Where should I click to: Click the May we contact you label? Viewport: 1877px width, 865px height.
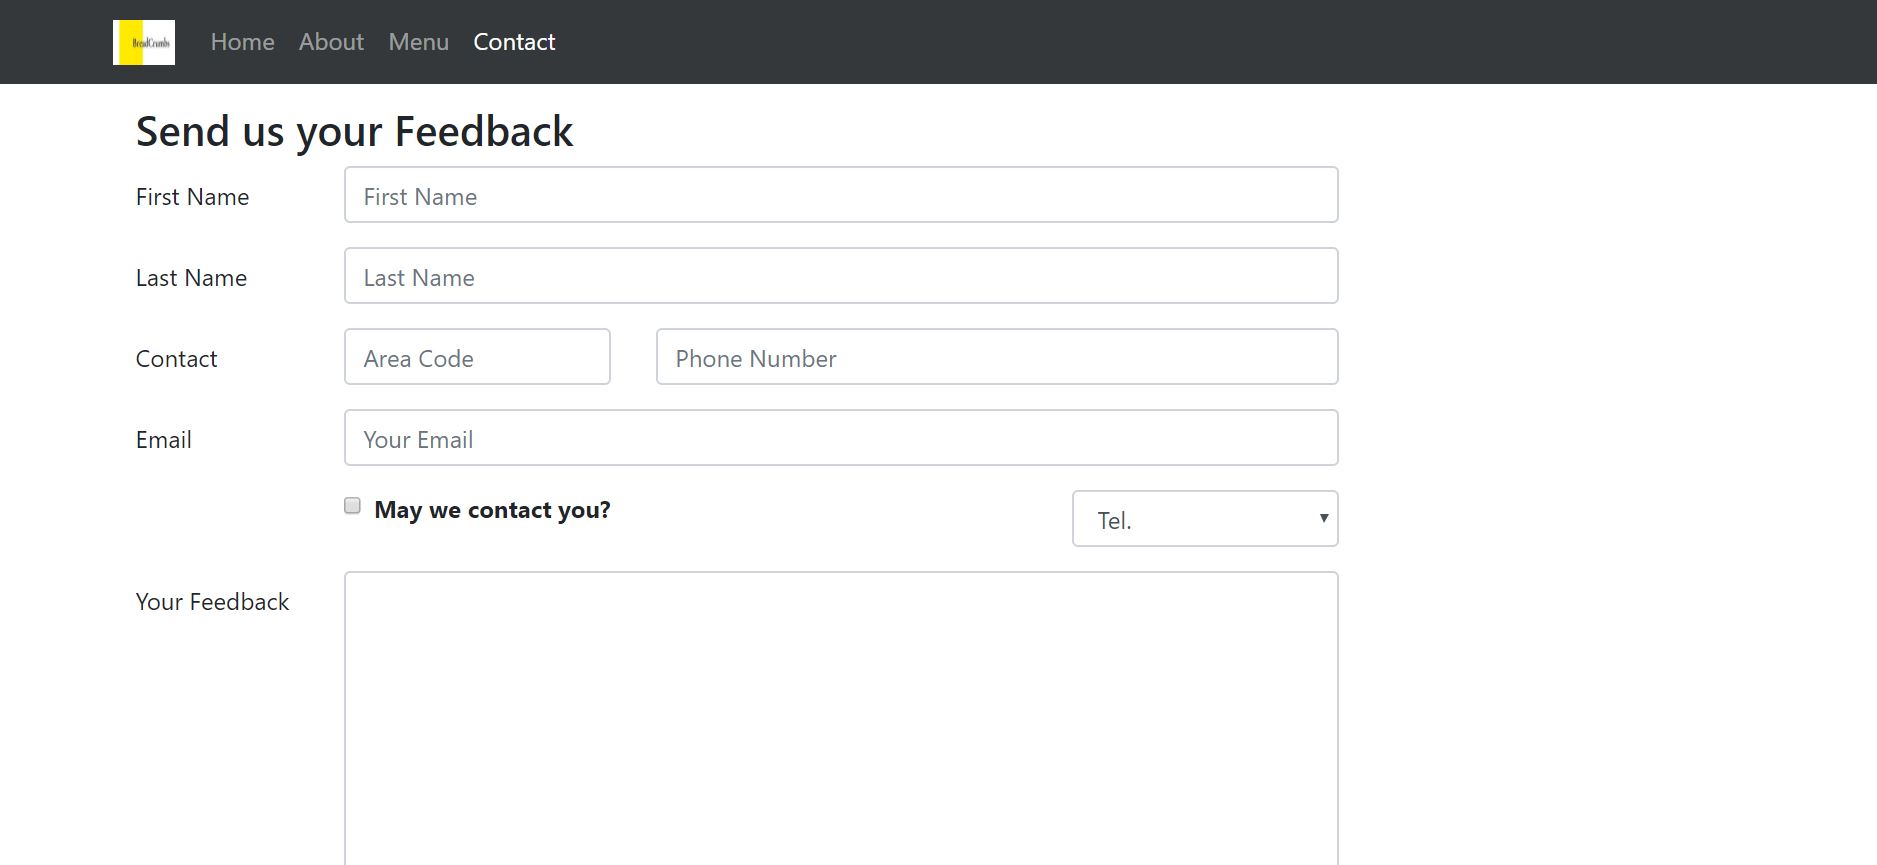pyautogui.click(x=492, y=510)
